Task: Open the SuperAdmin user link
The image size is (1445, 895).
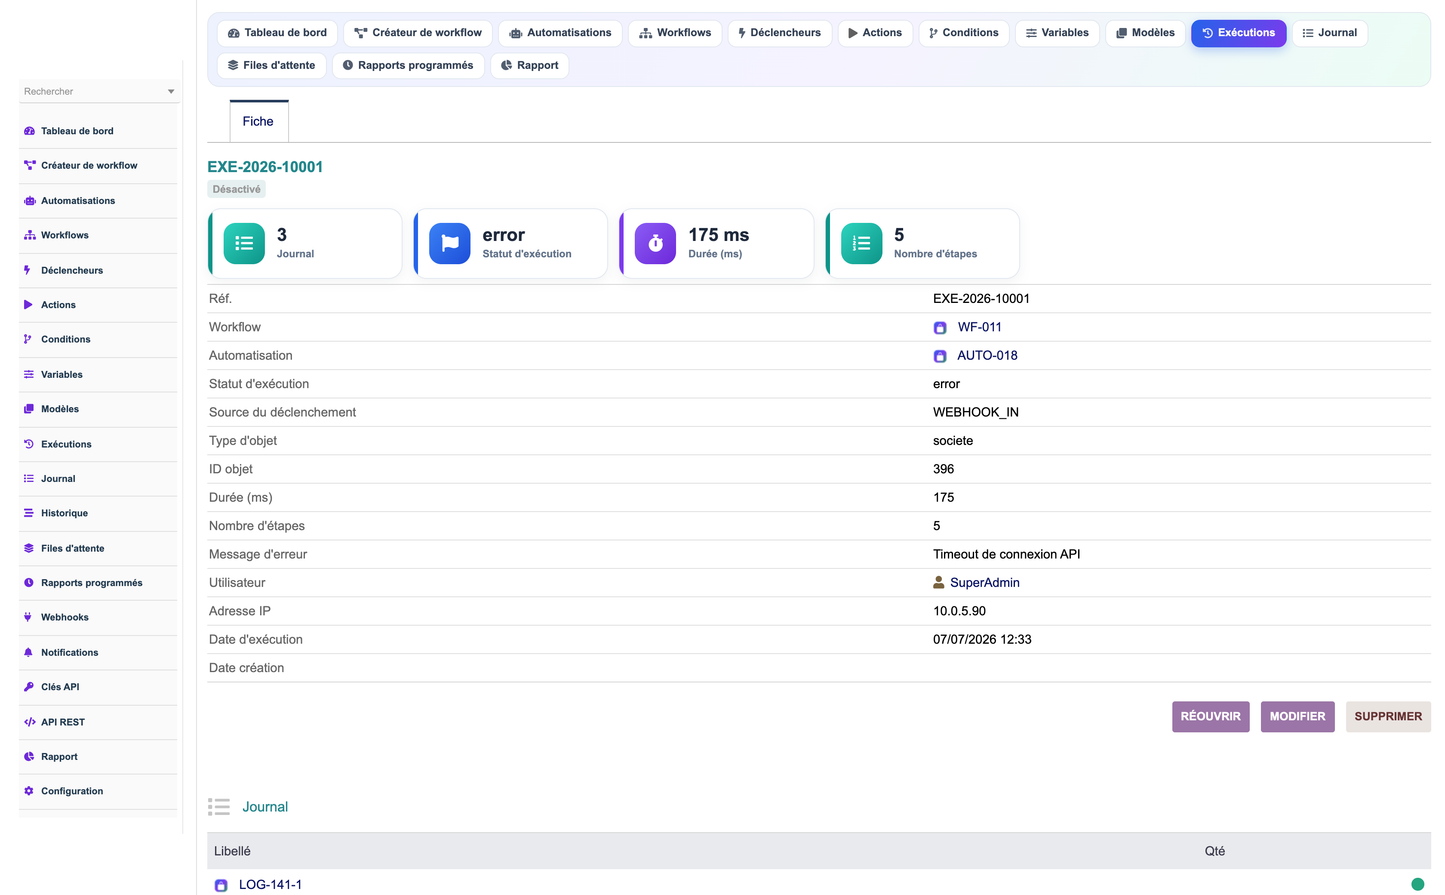Action: click(x=984, y=582)
